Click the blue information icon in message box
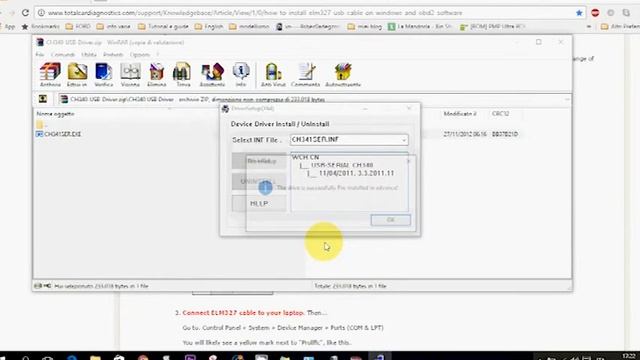 click(x=265, y=187)
